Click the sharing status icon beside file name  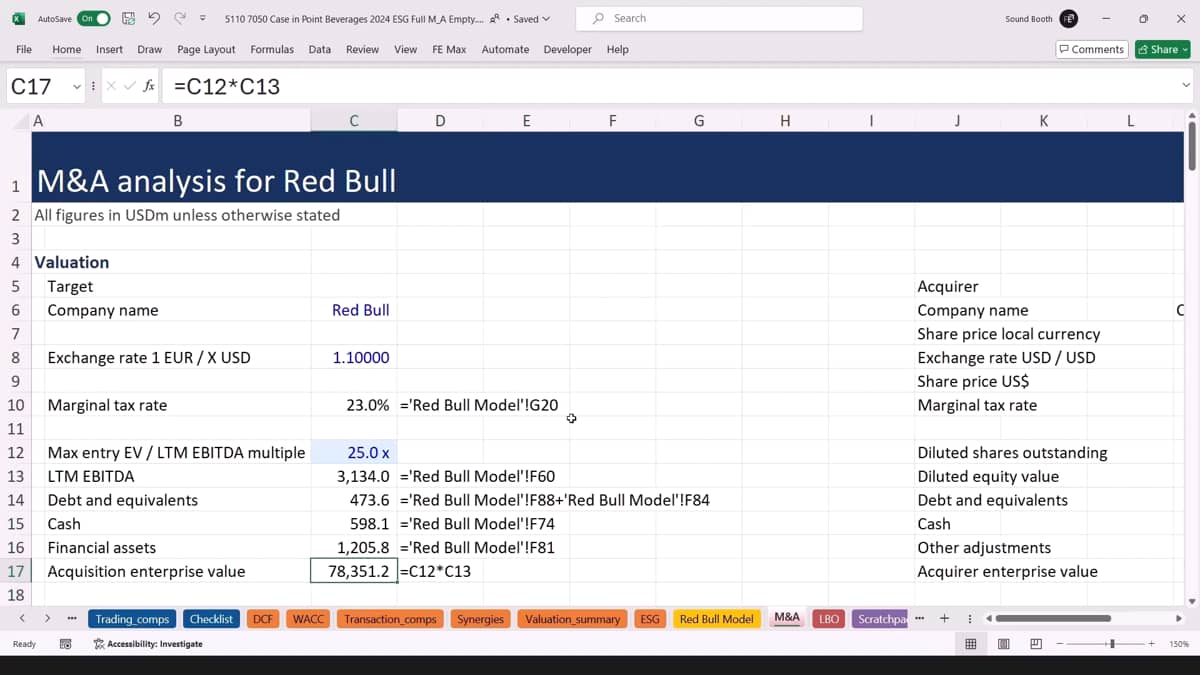[494, 19]
